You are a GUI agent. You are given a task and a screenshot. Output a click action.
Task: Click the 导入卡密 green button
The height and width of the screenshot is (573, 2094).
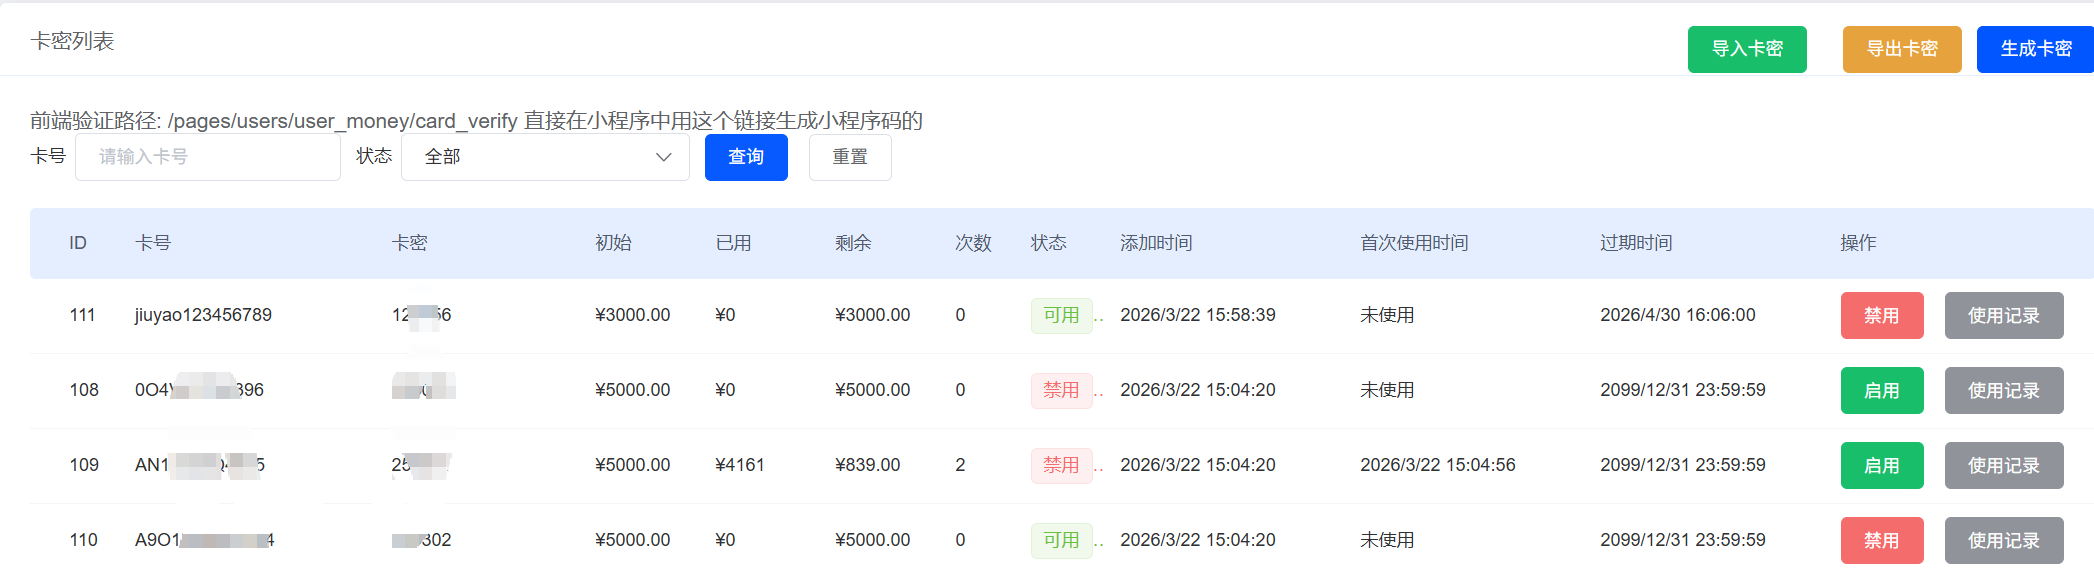pyautogui.click(x=1747, y=49)
